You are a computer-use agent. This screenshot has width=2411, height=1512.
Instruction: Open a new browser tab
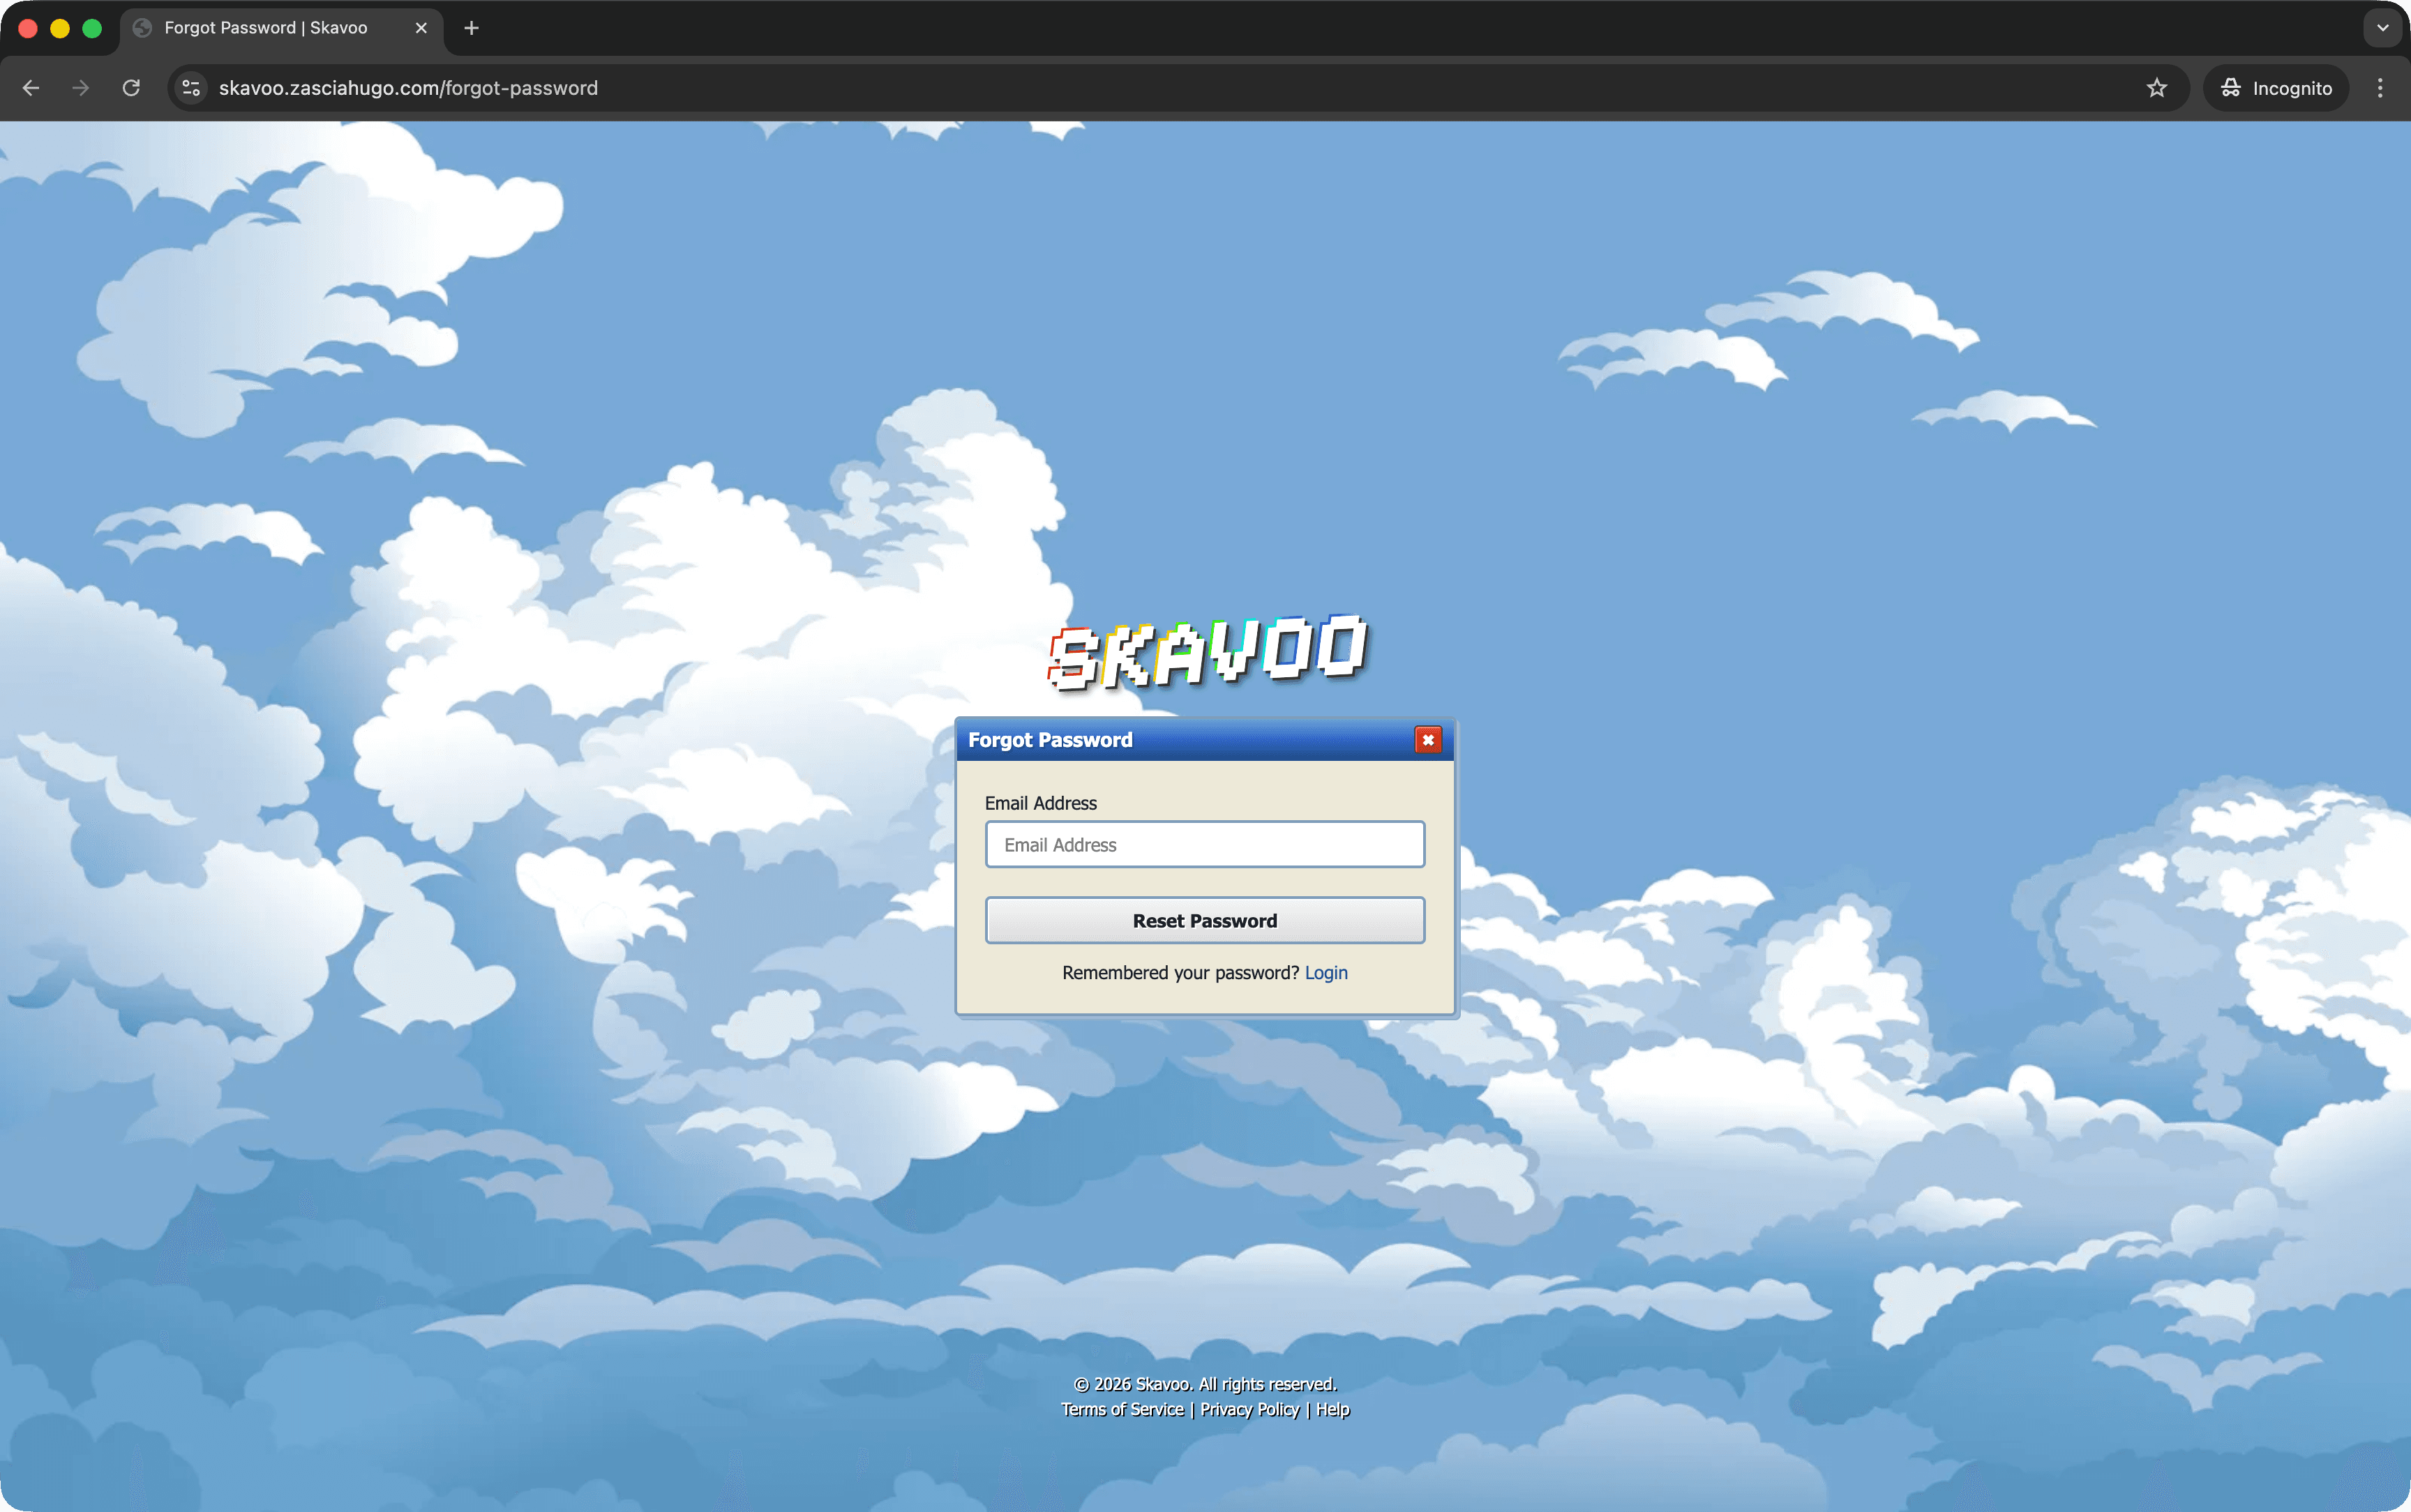click(470, 28)
